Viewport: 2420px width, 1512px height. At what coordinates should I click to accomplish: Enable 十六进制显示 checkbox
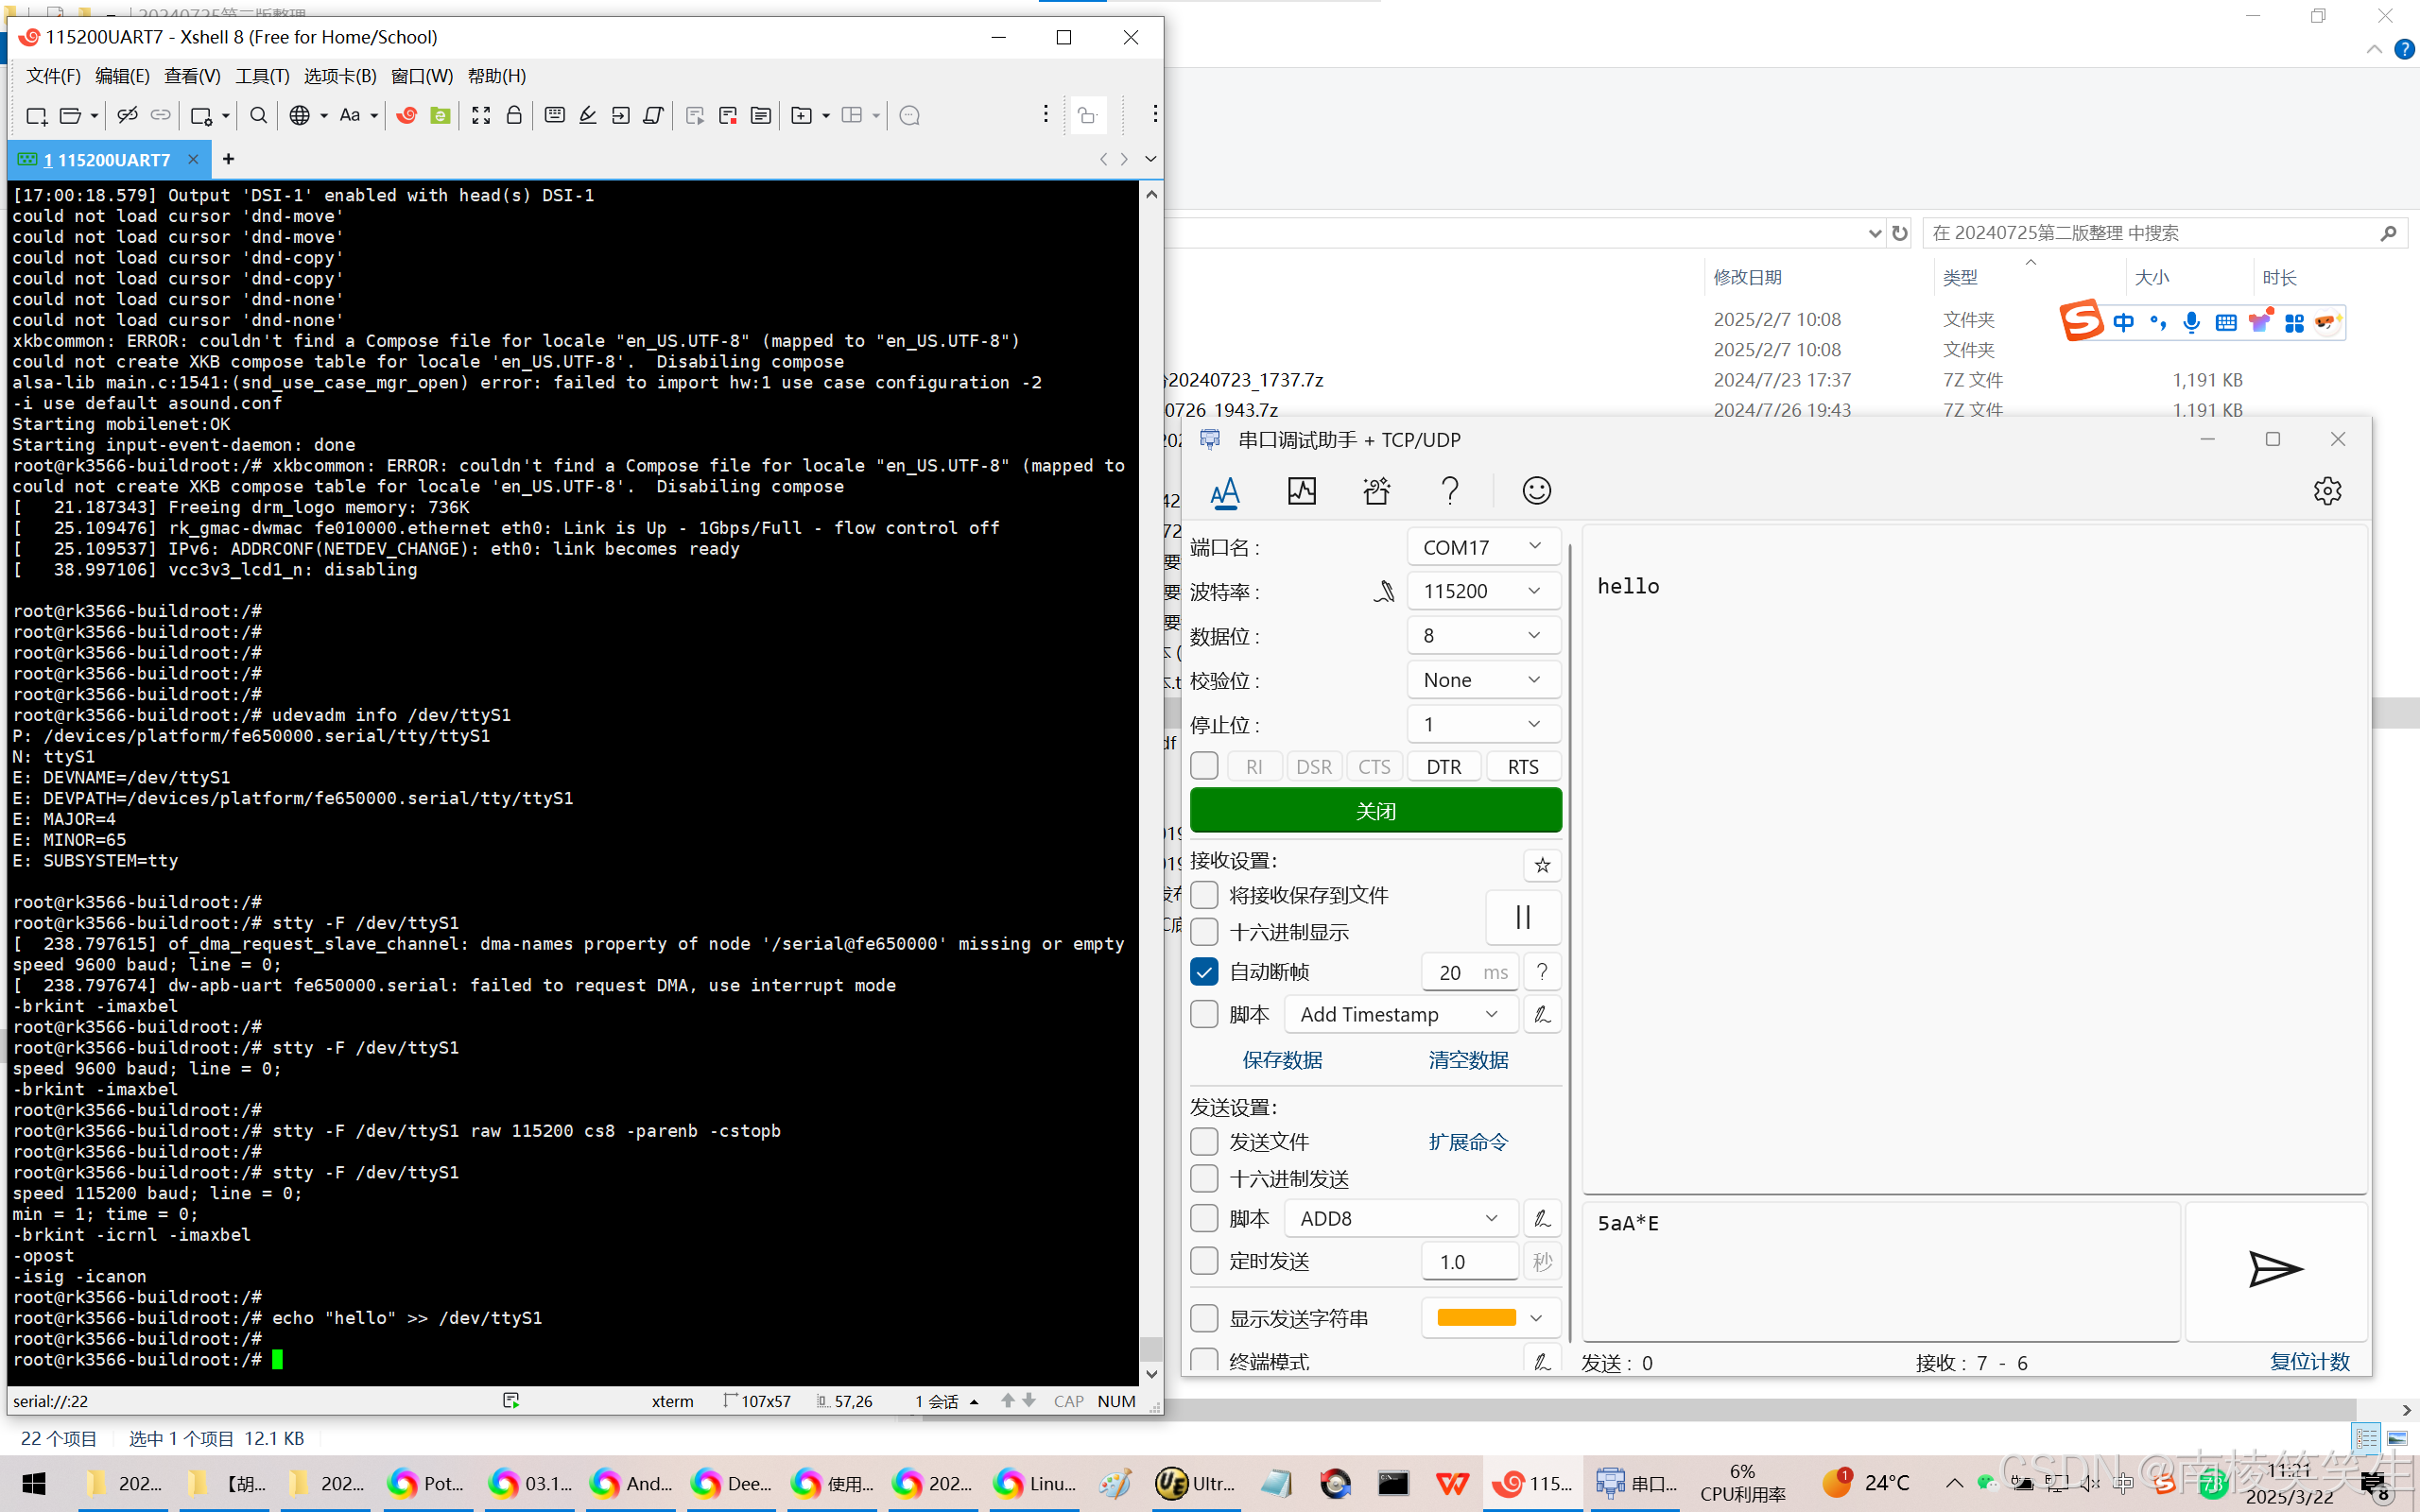click(x=1205, y=932)
